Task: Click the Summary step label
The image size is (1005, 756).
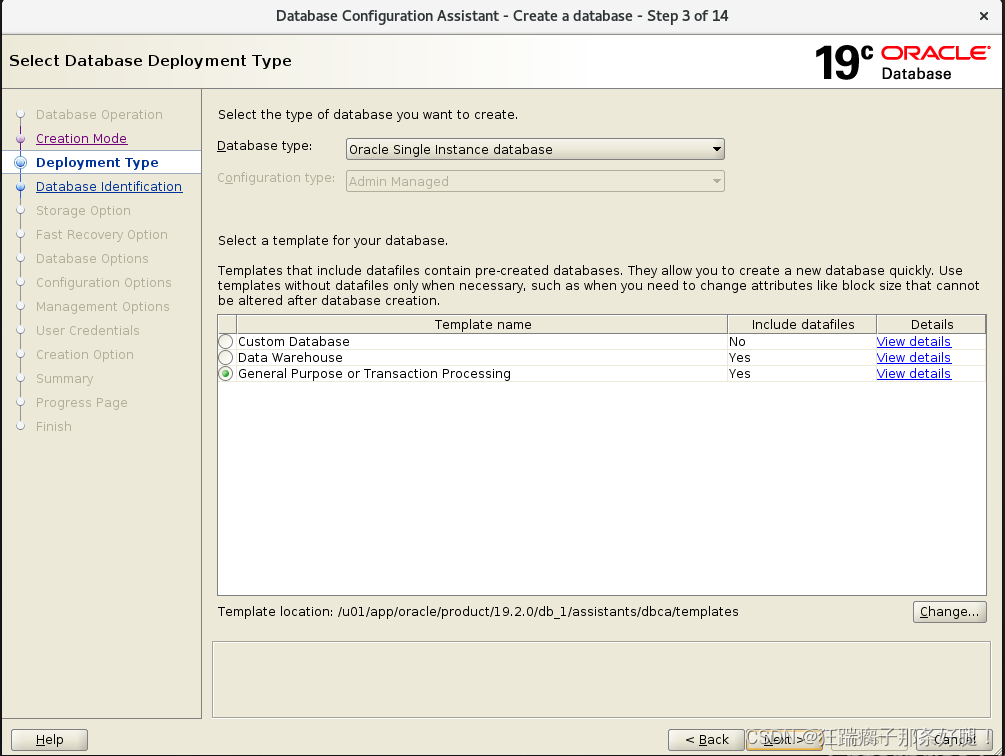Action: (65, 379)
